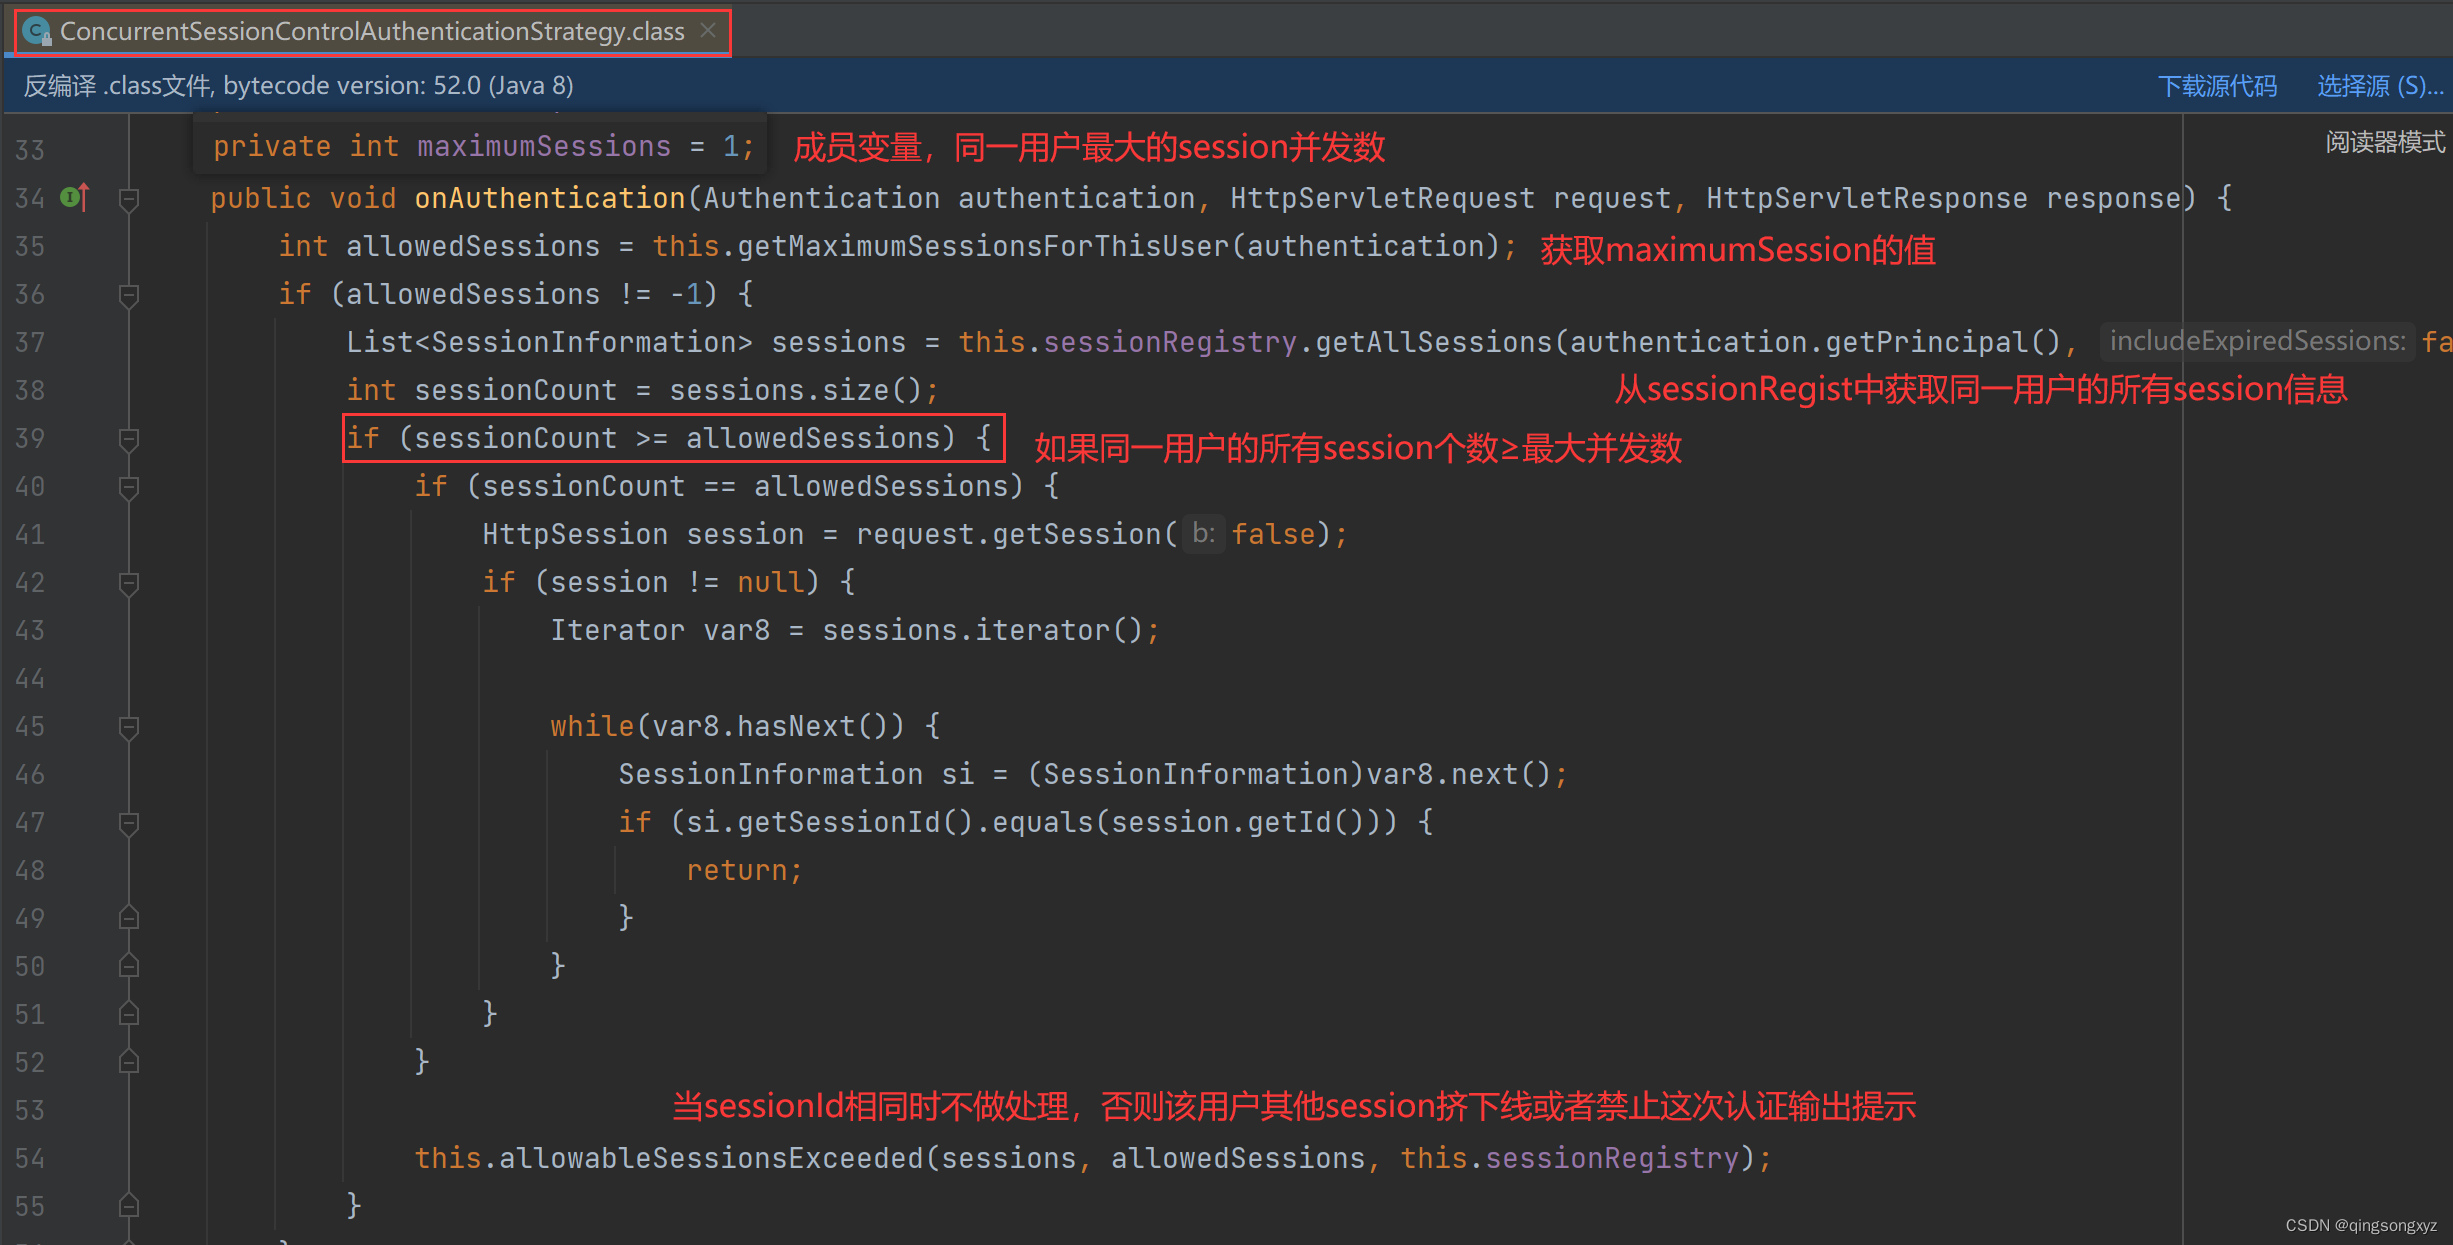Click 'sessions.iterator()' on line 43
This screenshot has height=1245, width=2453.
[x=982, y=630]
